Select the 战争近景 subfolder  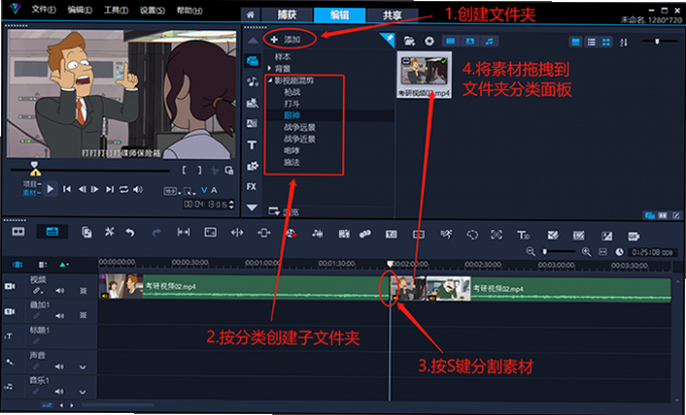[300, 139]
